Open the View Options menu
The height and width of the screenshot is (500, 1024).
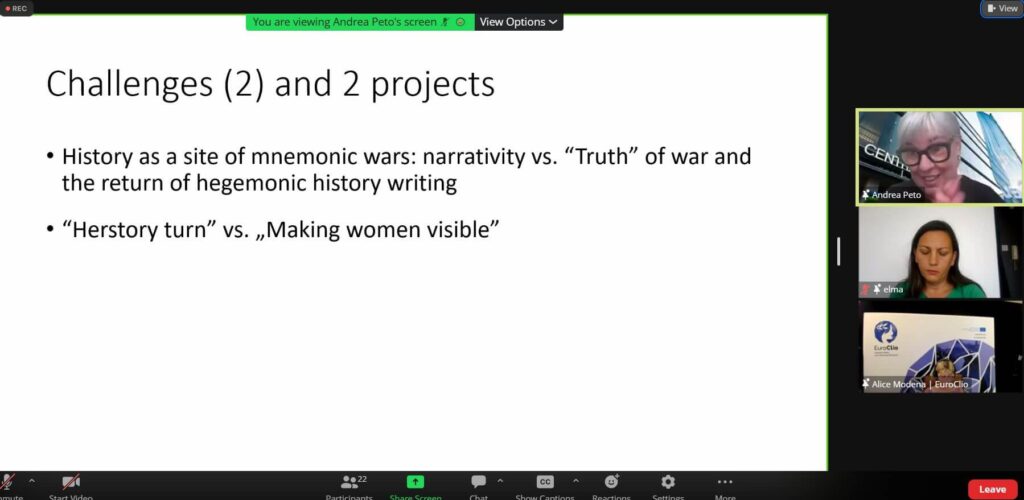tap(518, 22)
